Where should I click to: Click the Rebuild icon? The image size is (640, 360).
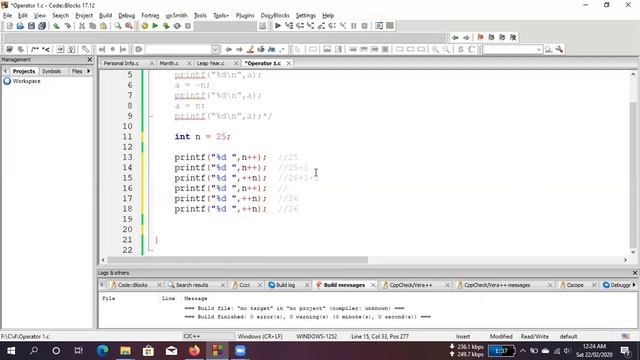point(177,26)
